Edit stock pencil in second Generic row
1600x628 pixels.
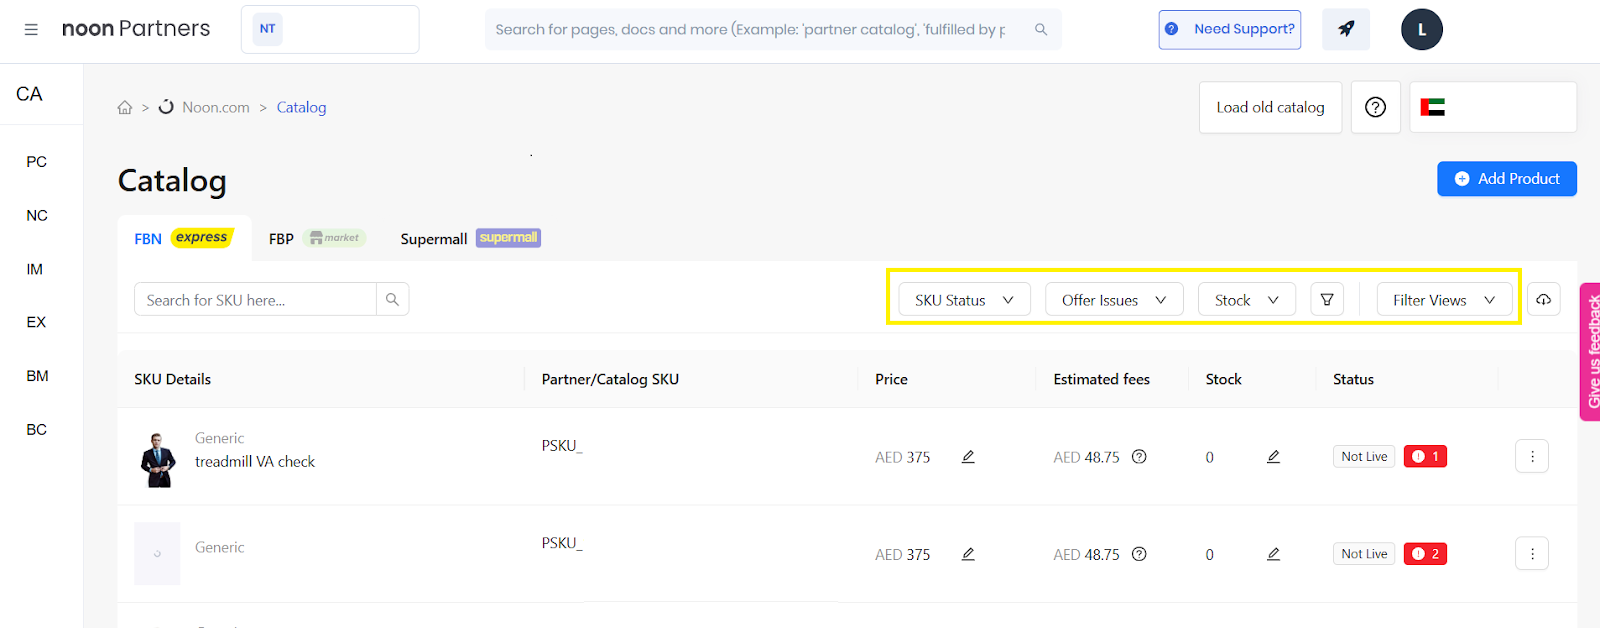(1273, 554)
